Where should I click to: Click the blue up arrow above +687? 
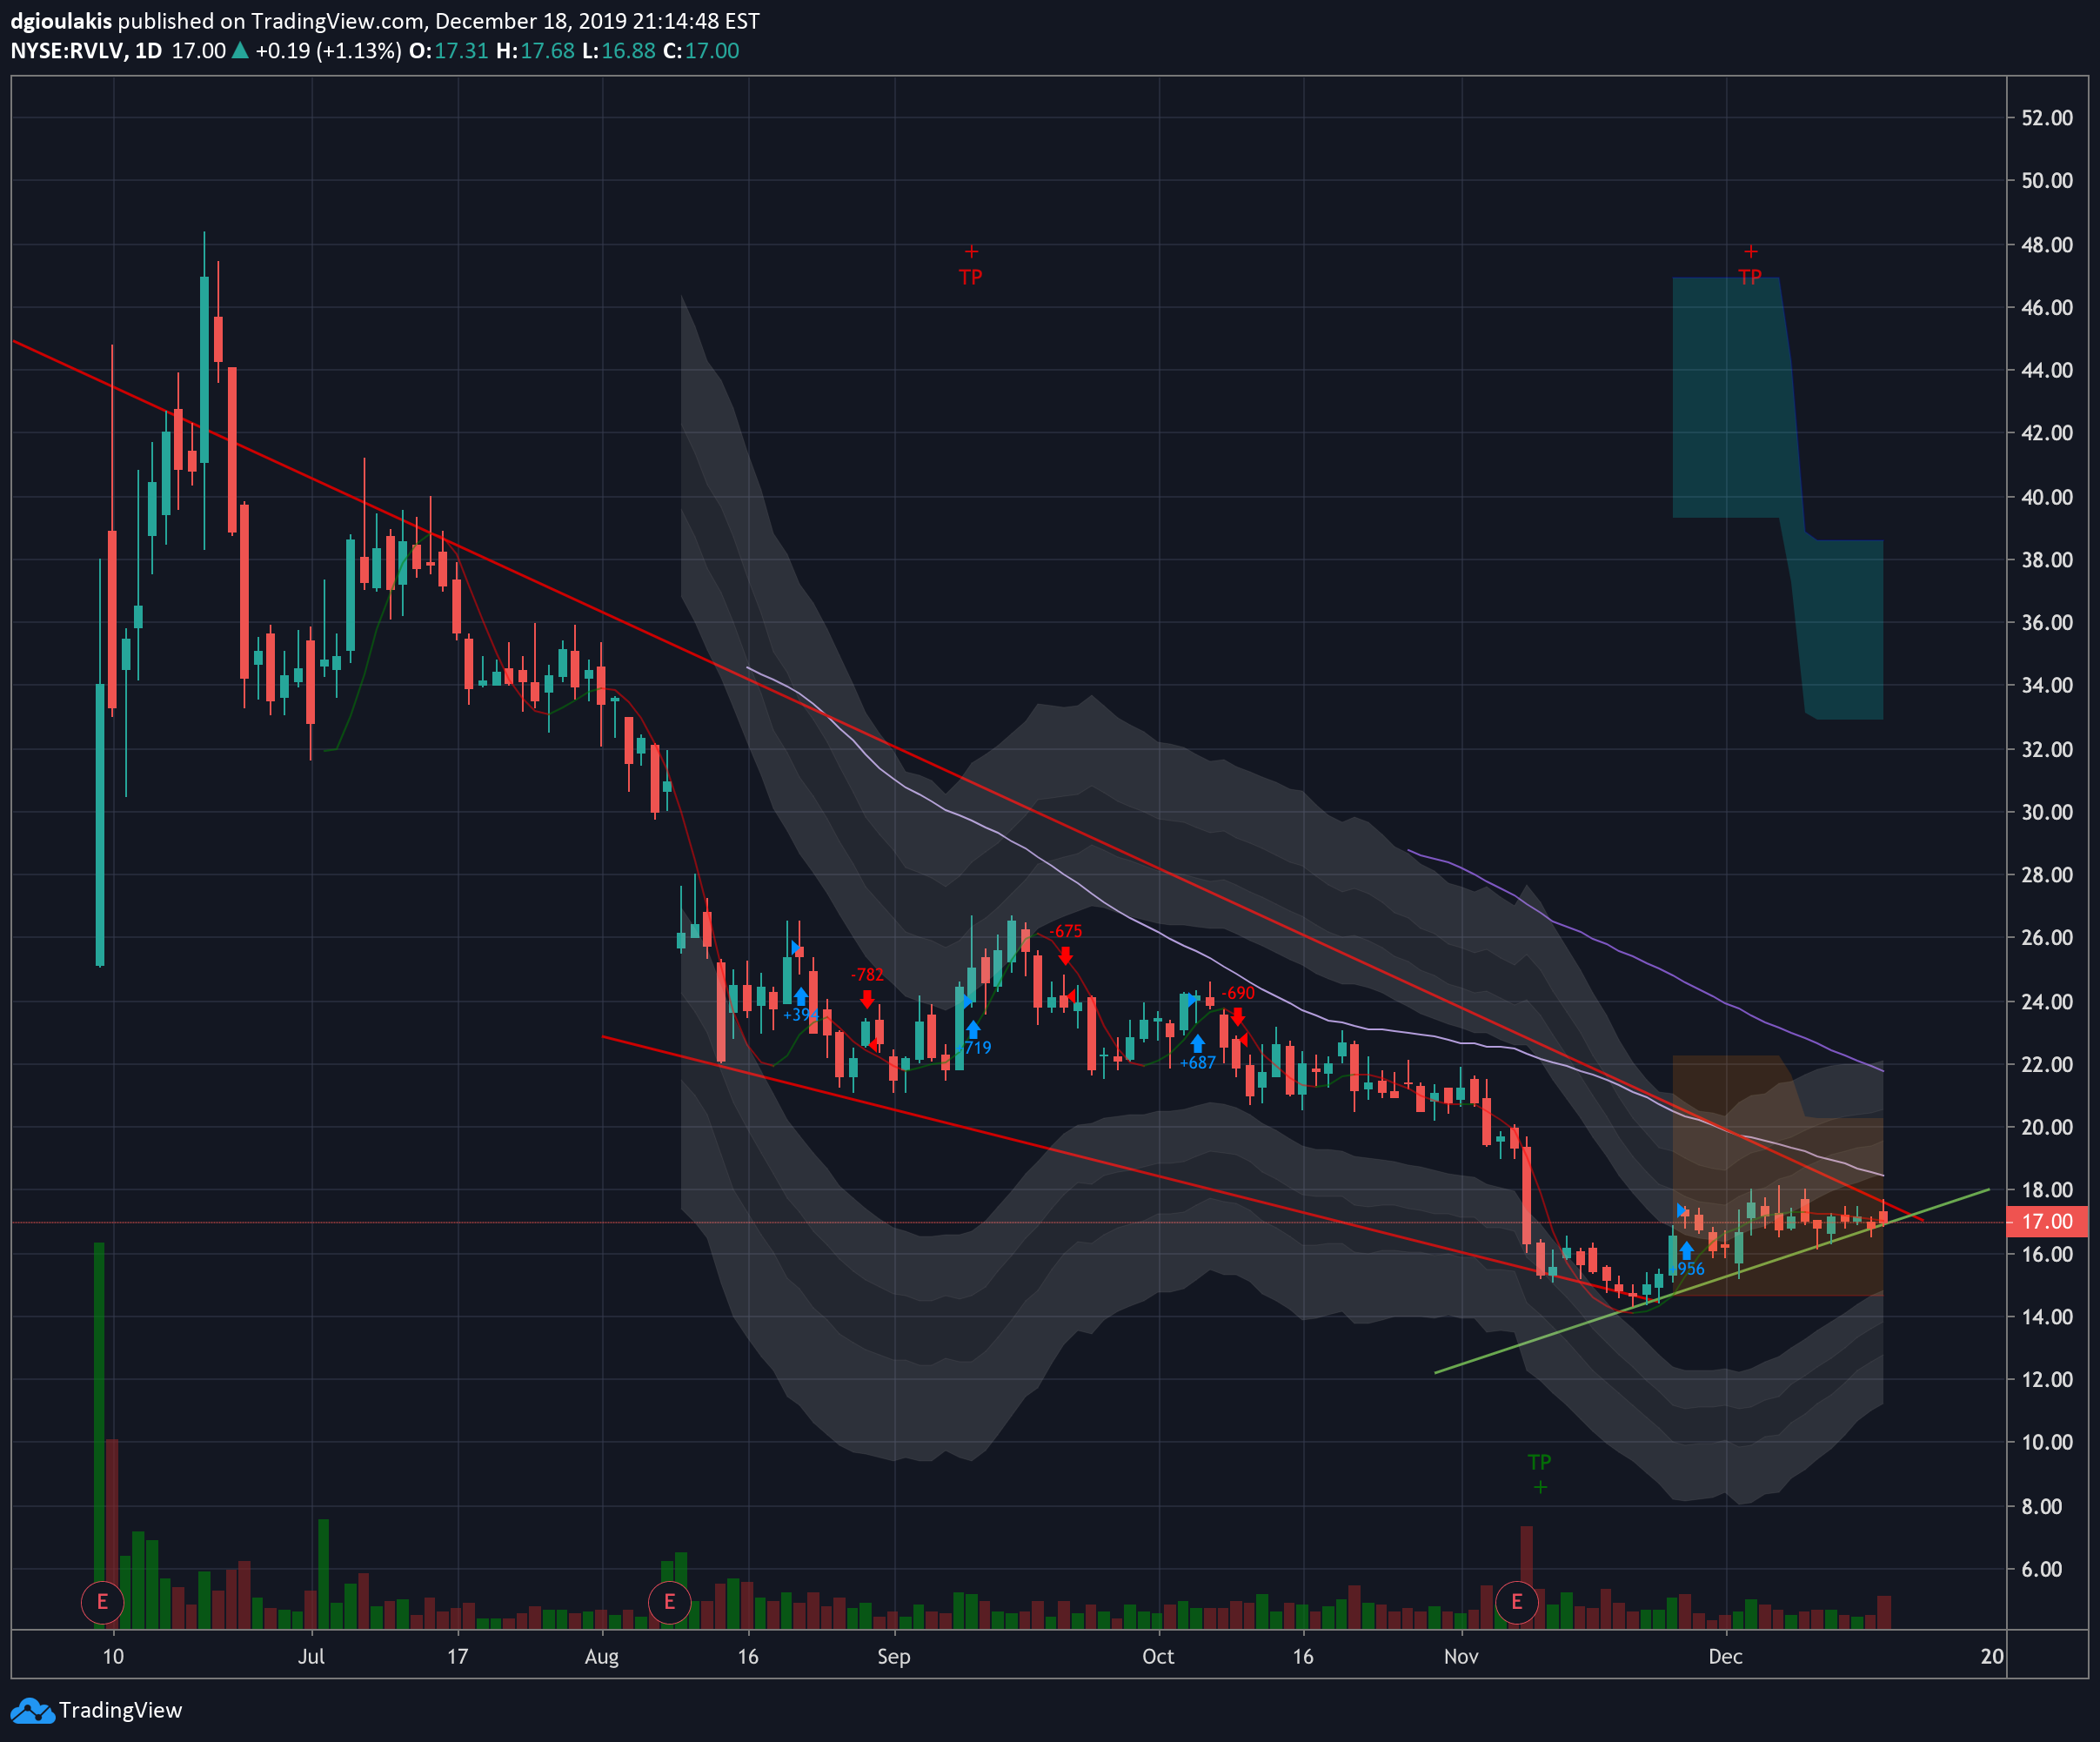(1197, 1043)
